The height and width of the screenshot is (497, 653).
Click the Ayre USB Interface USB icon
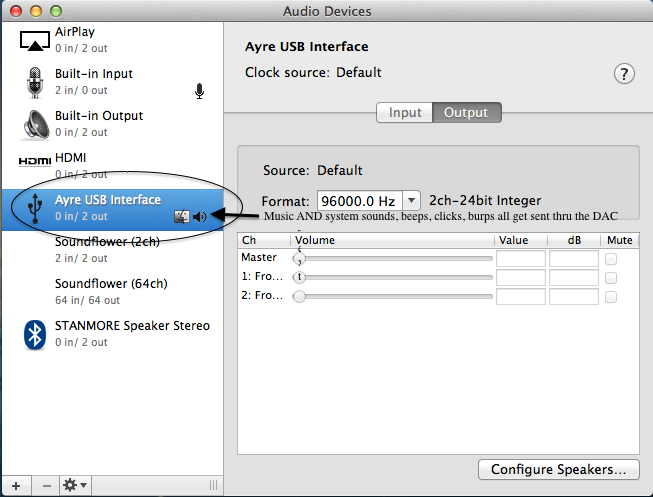[x=34, y=208]
